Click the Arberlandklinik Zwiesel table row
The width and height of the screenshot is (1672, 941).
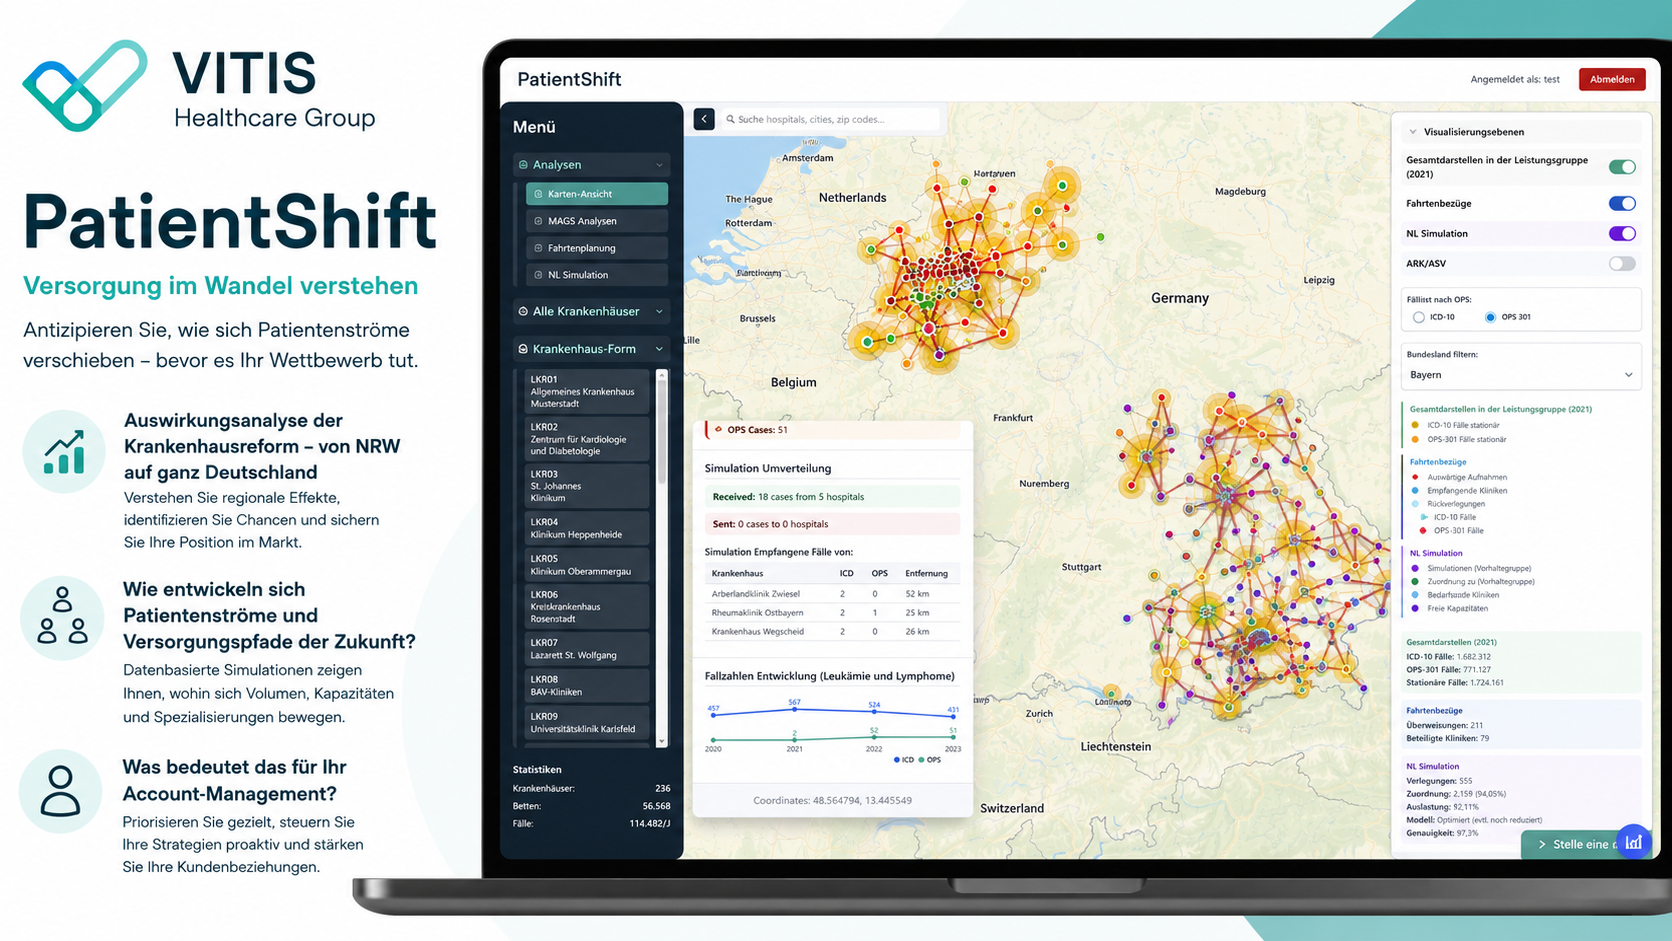click(832, 594)
